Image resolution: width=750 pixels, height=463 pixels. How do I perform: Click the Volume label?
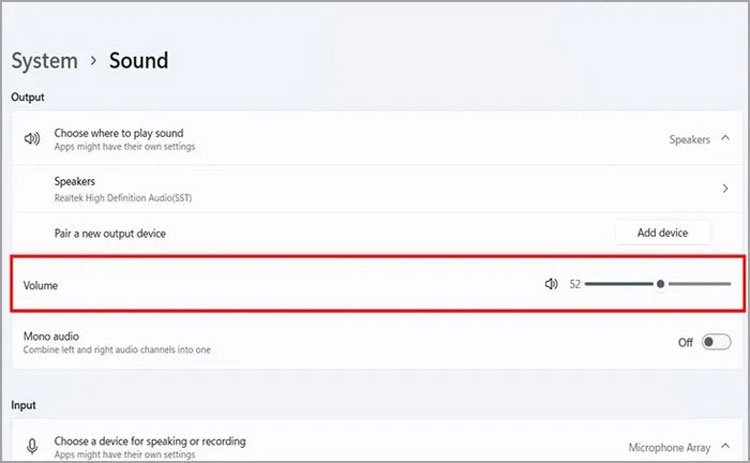tap(41, 285)
